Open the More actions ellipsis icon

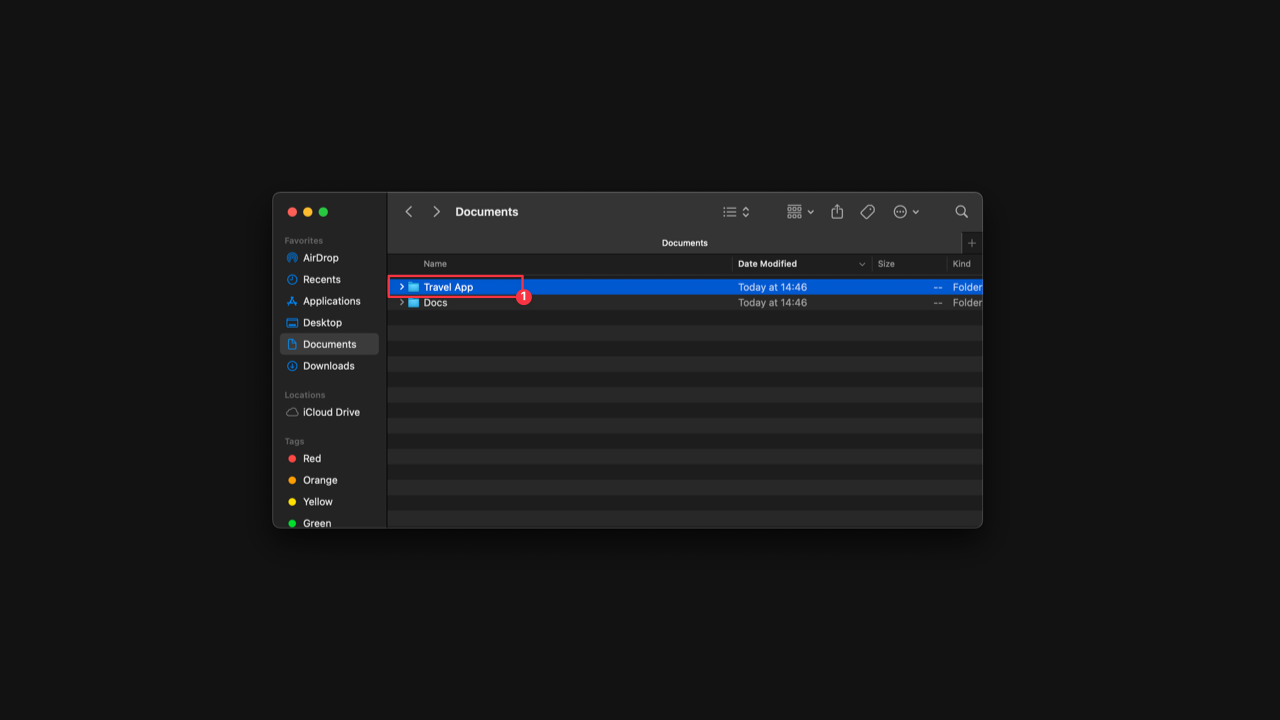click(901, 211)
